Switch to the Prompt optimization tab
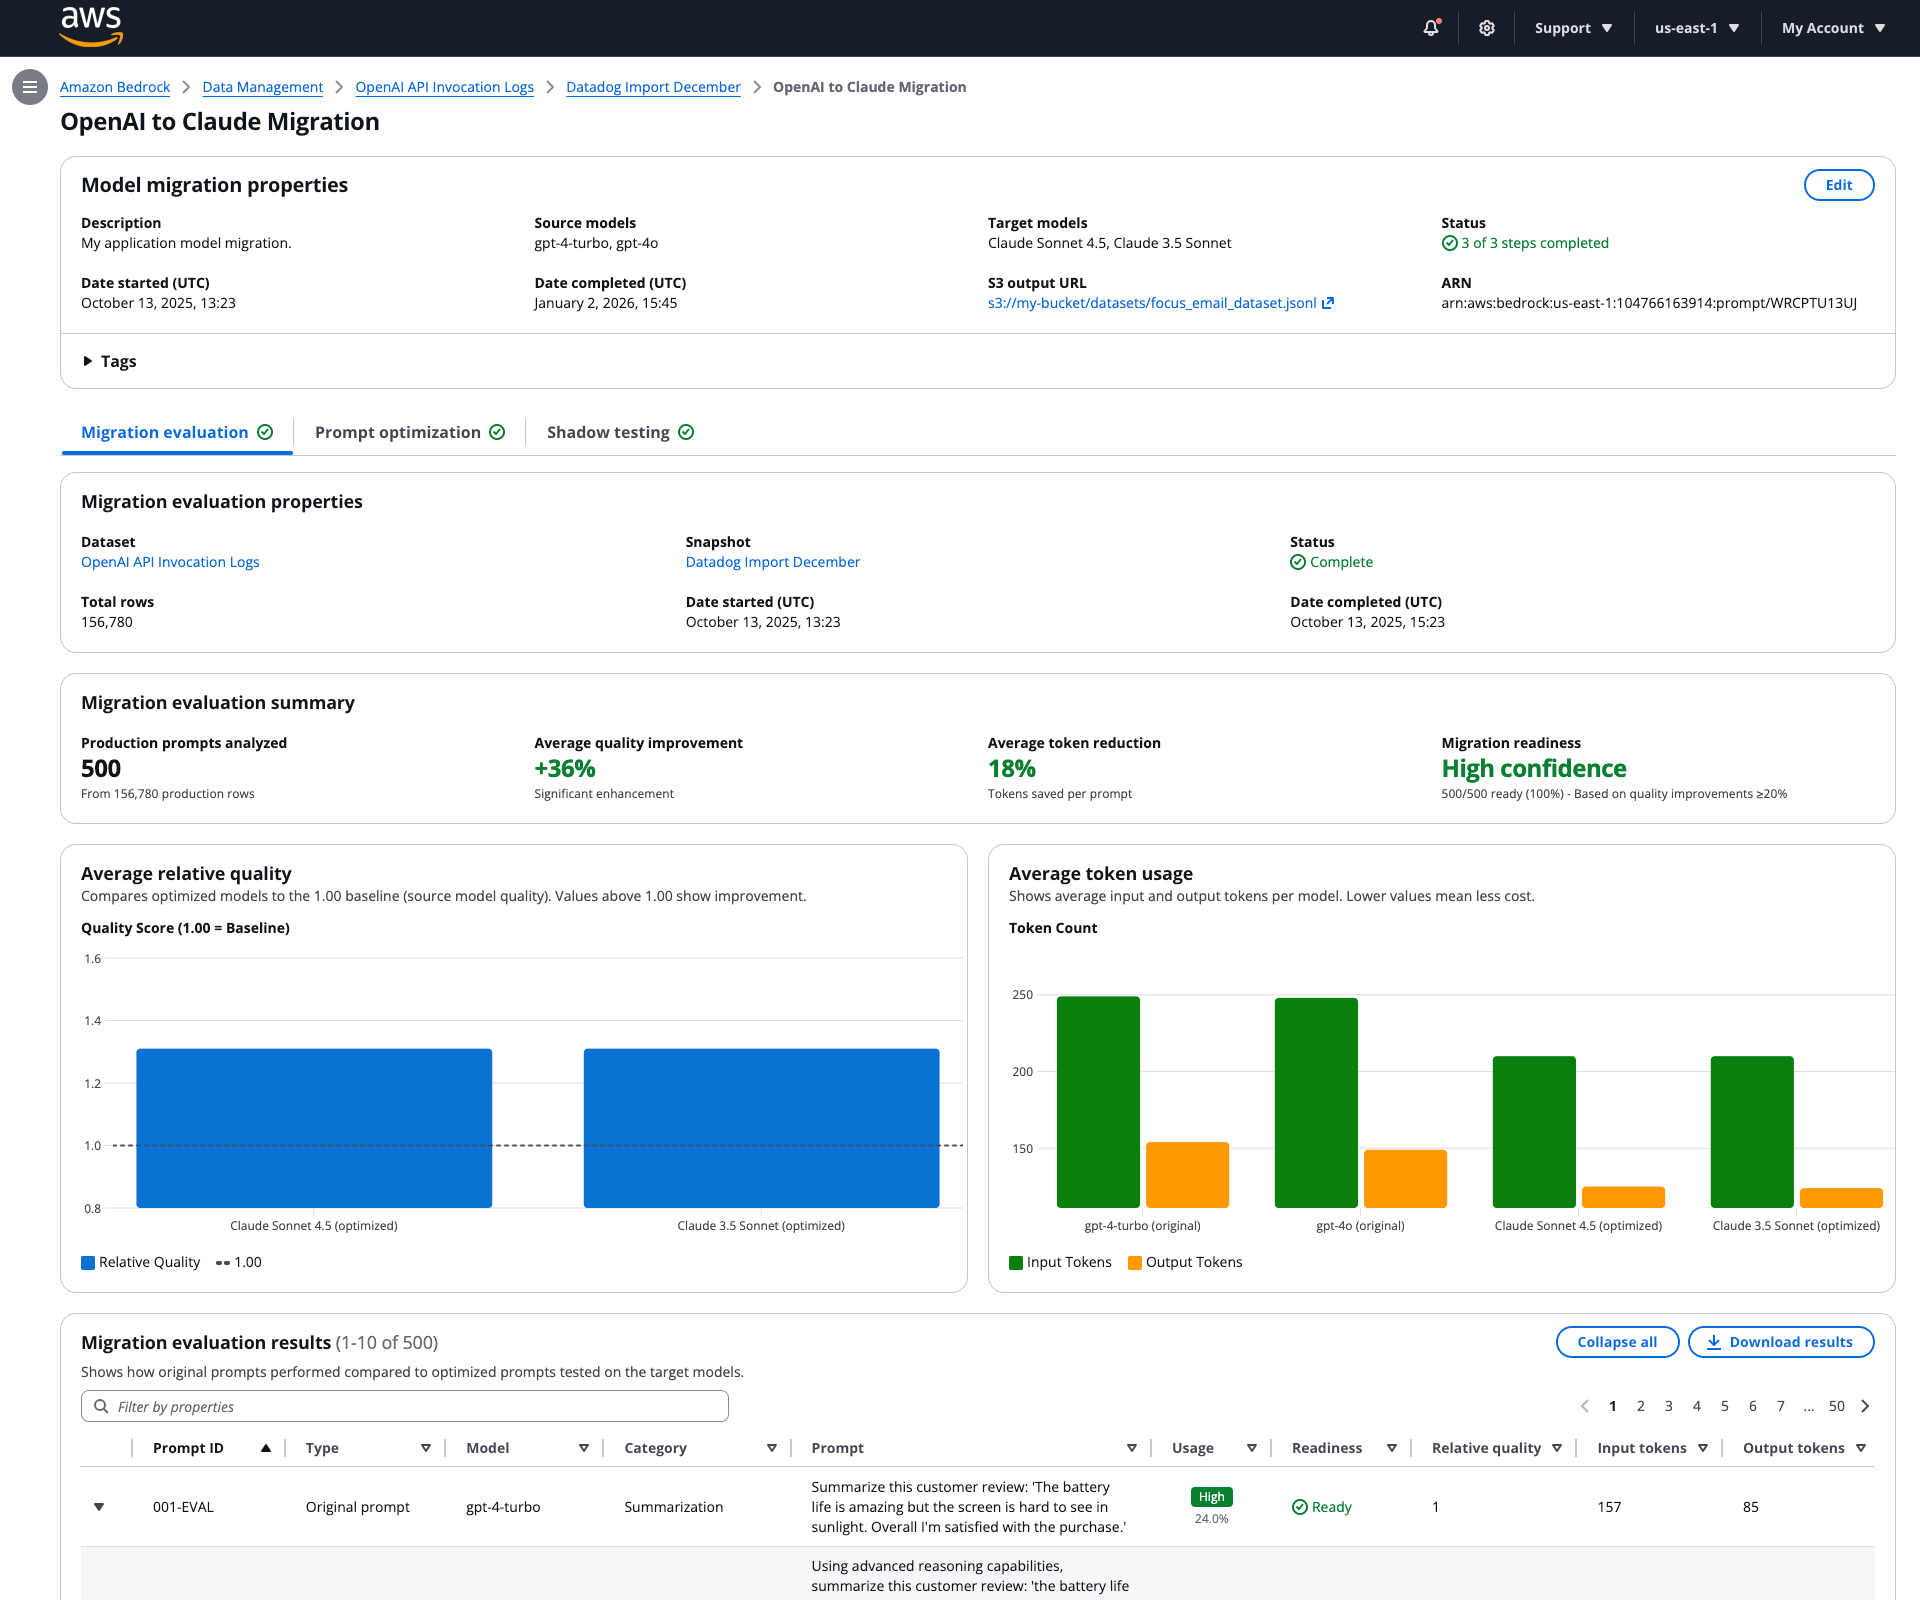Viewport: 1920px width, 1600px height. (409, 433)
